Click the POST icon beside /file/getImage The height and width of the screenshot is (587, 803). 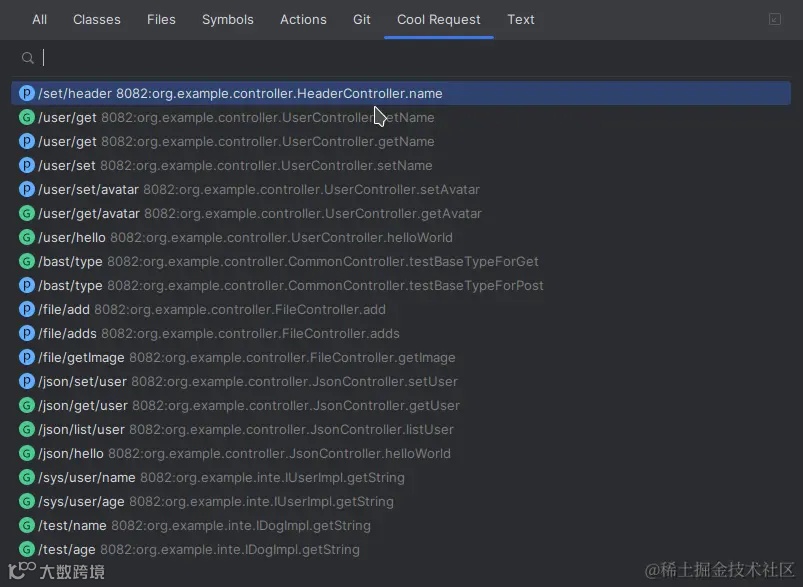tap(27, 358)
